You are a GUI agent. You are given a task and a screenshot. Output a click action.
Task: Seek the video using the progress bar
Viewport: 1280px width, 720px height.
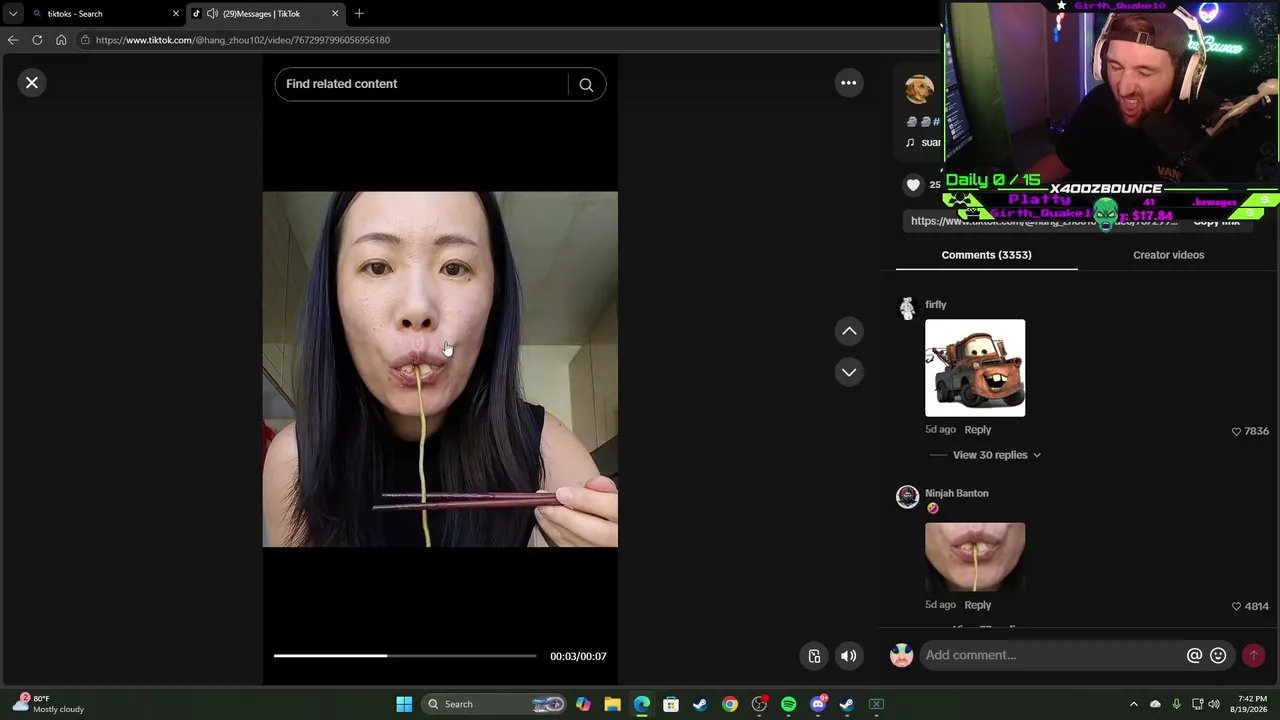405,656
